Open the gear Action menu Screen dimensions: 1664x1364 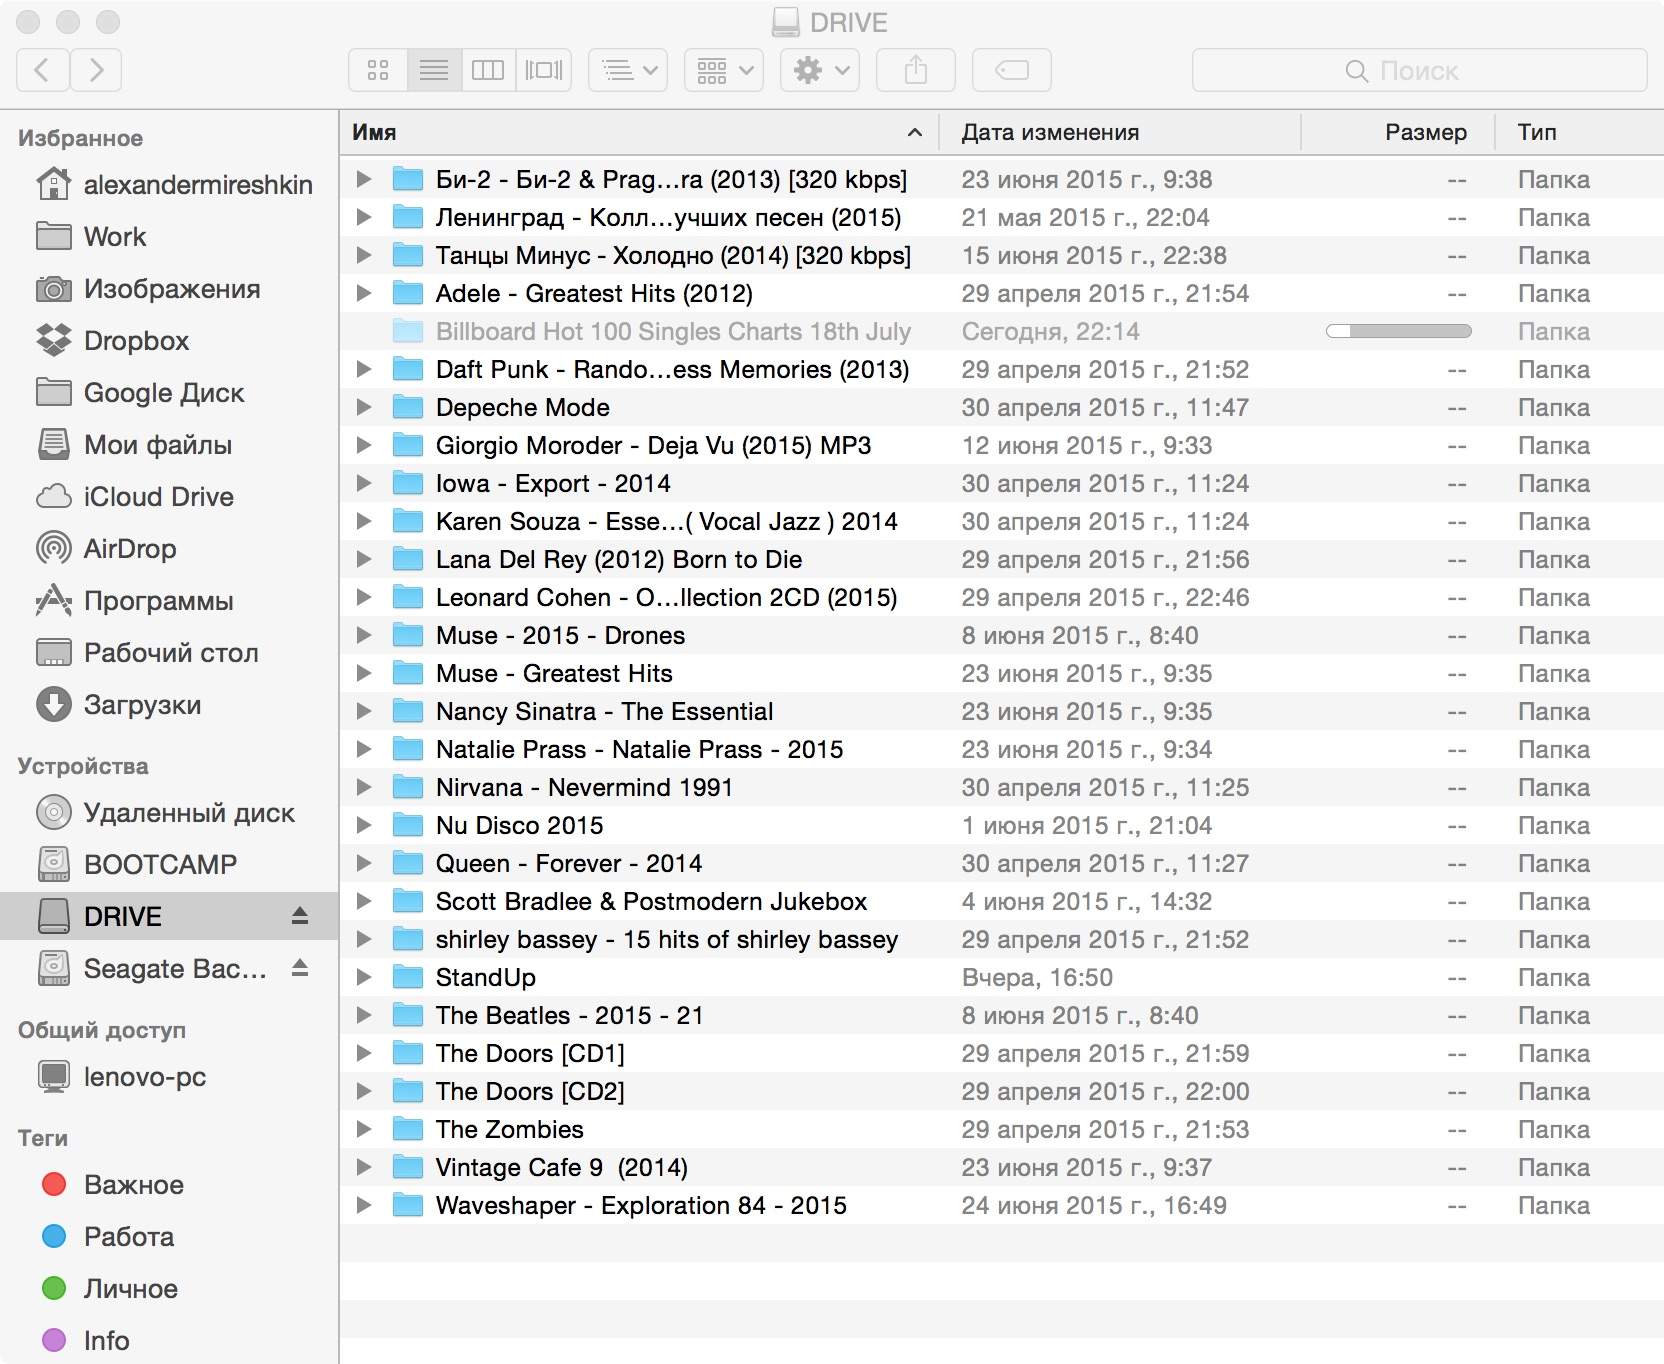pos(820,70)
